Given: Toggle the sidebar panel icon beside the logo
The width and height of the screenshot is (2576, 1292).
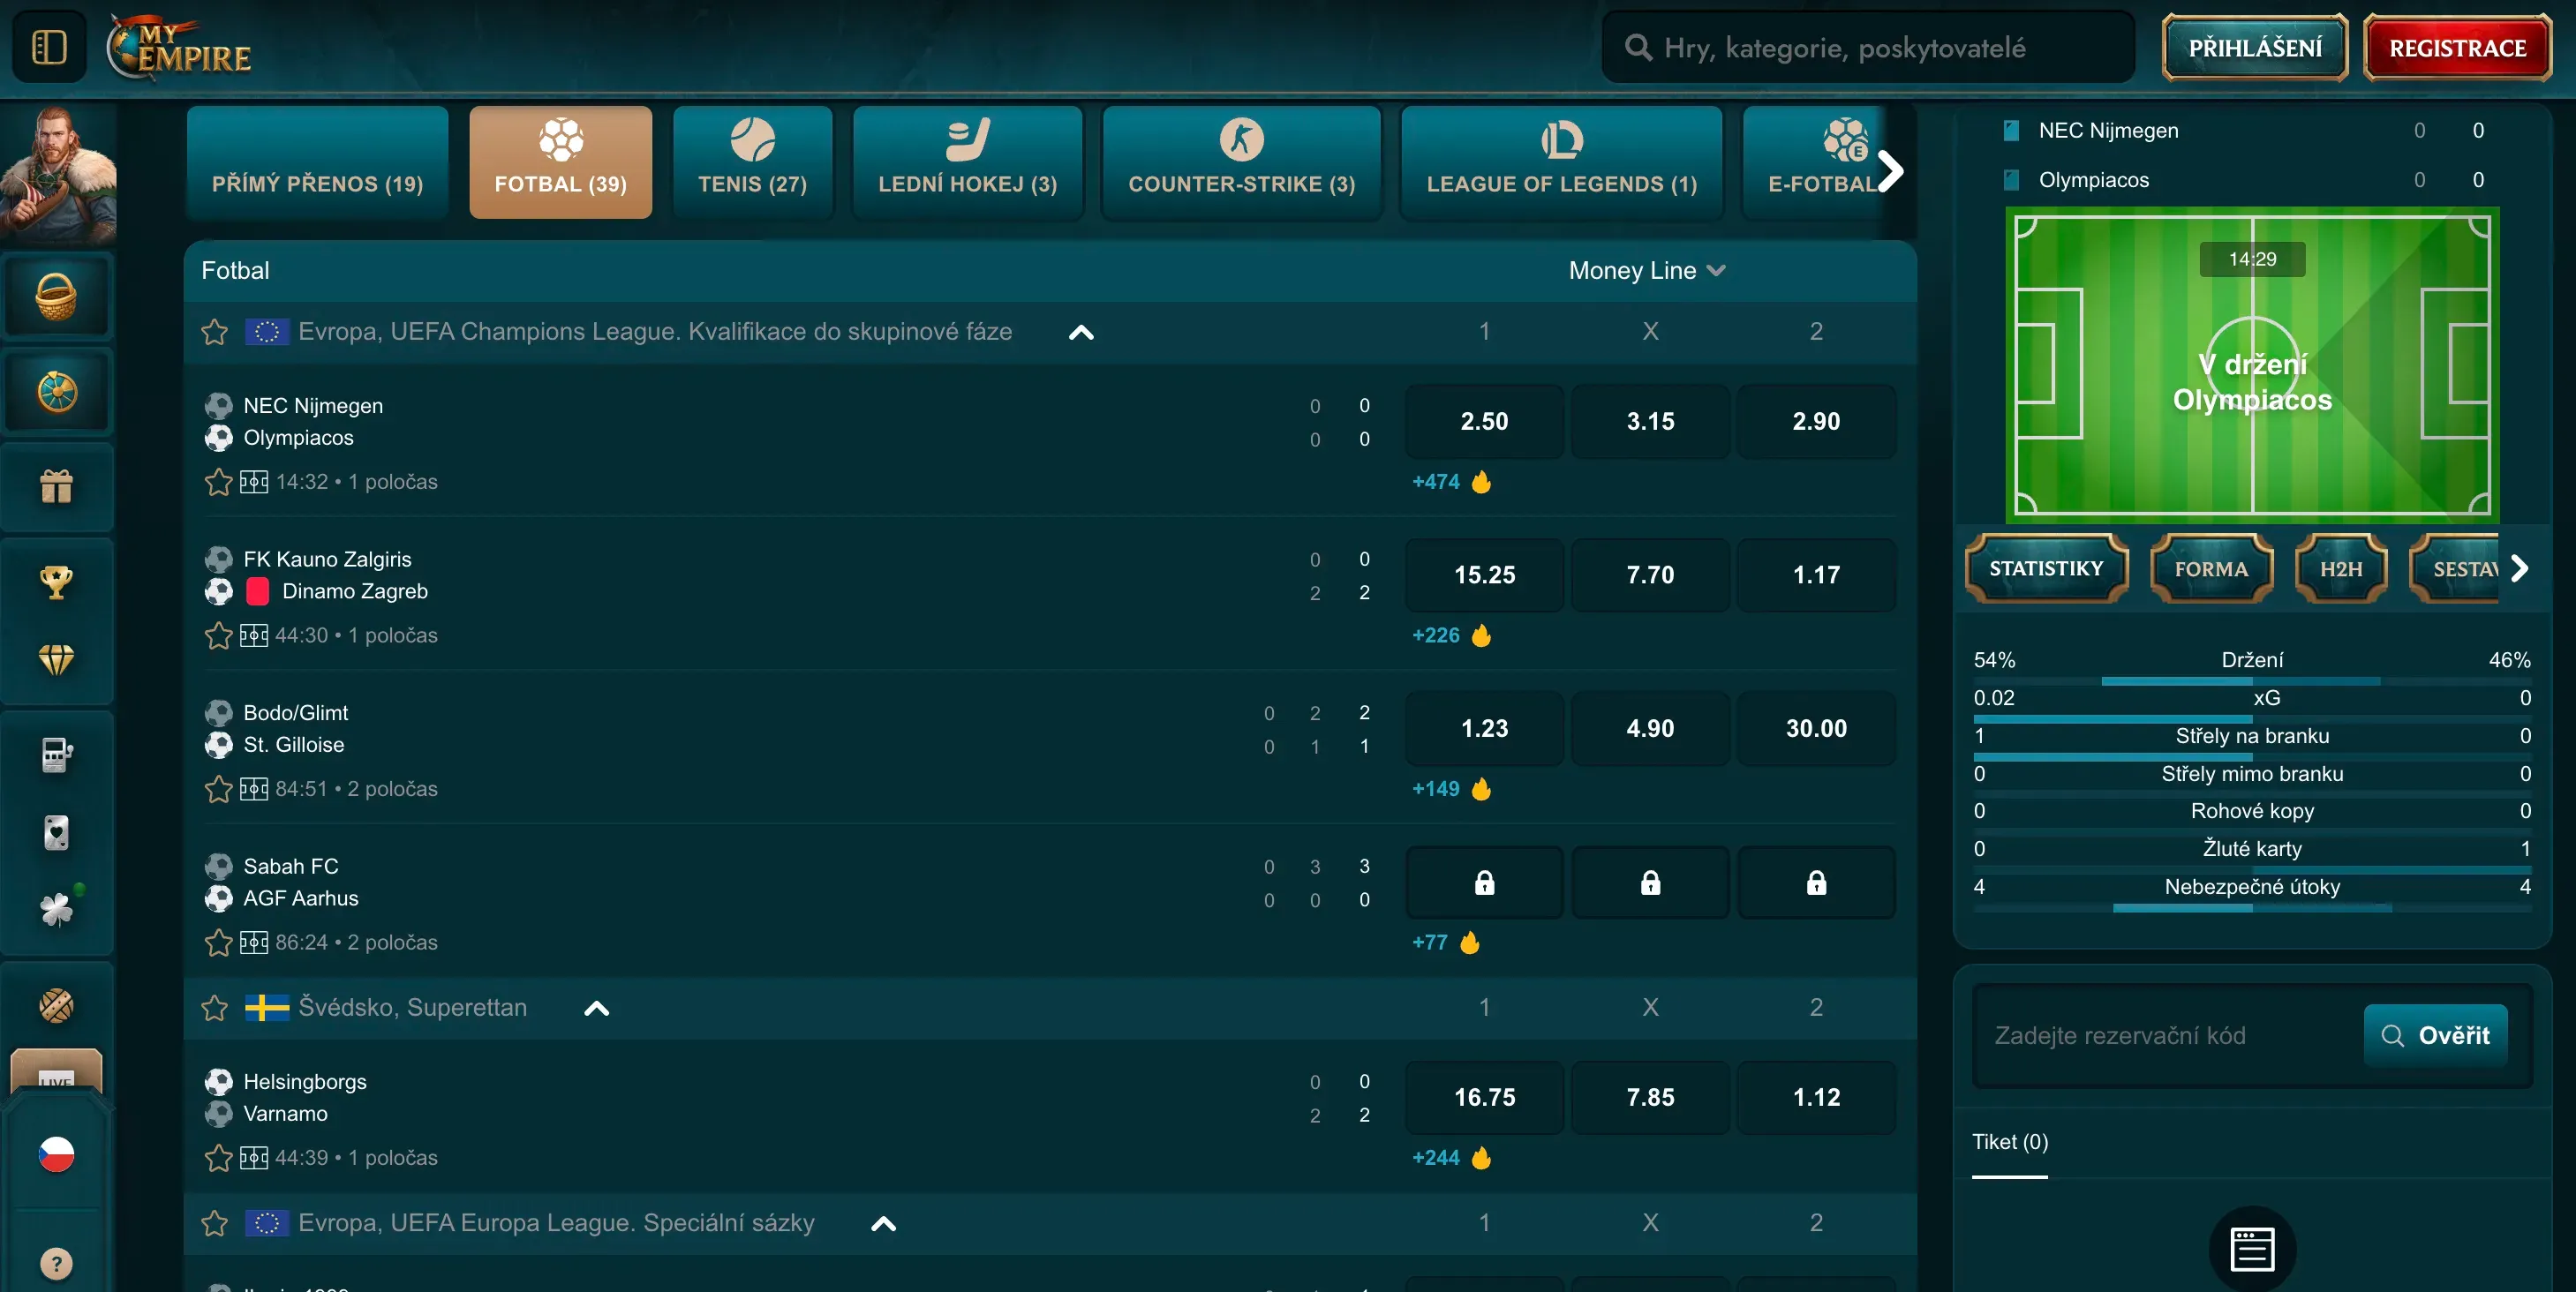Looking at the screenshot, I should pyautogui.click(x=49, y=47).
